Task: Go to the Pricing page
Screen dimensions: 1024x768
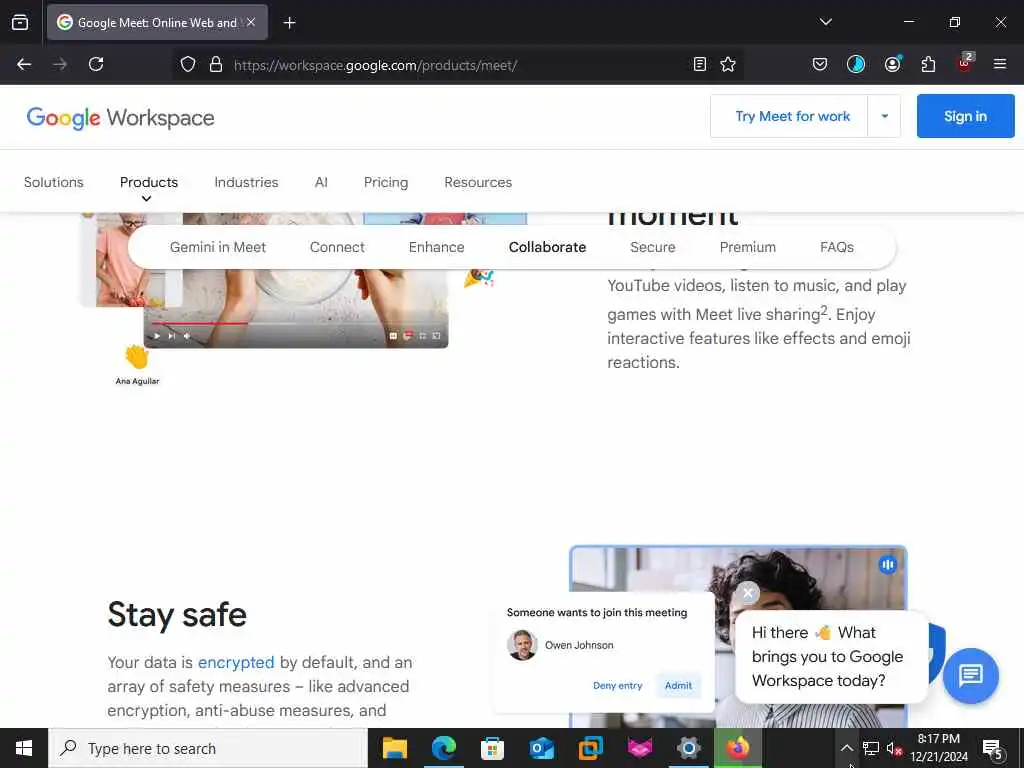Action: click(386, 182)
